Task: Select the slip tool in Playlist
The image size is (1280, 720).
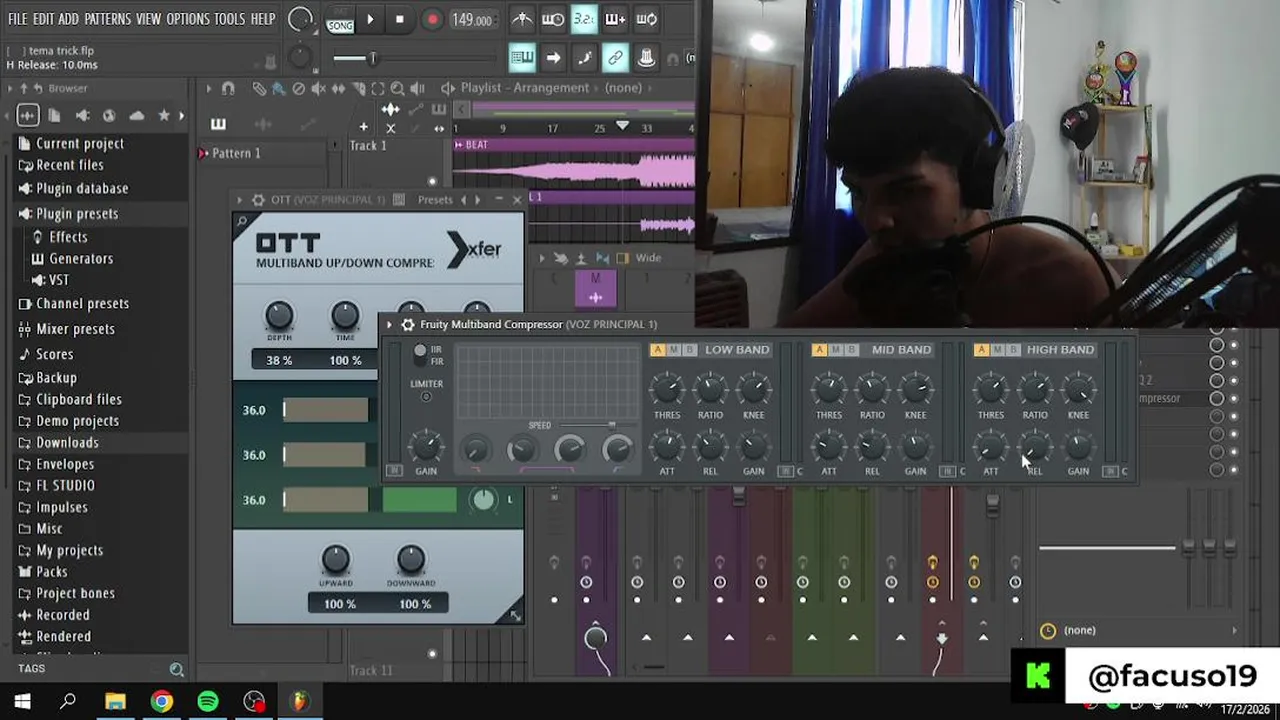Action: pos(338,88)
